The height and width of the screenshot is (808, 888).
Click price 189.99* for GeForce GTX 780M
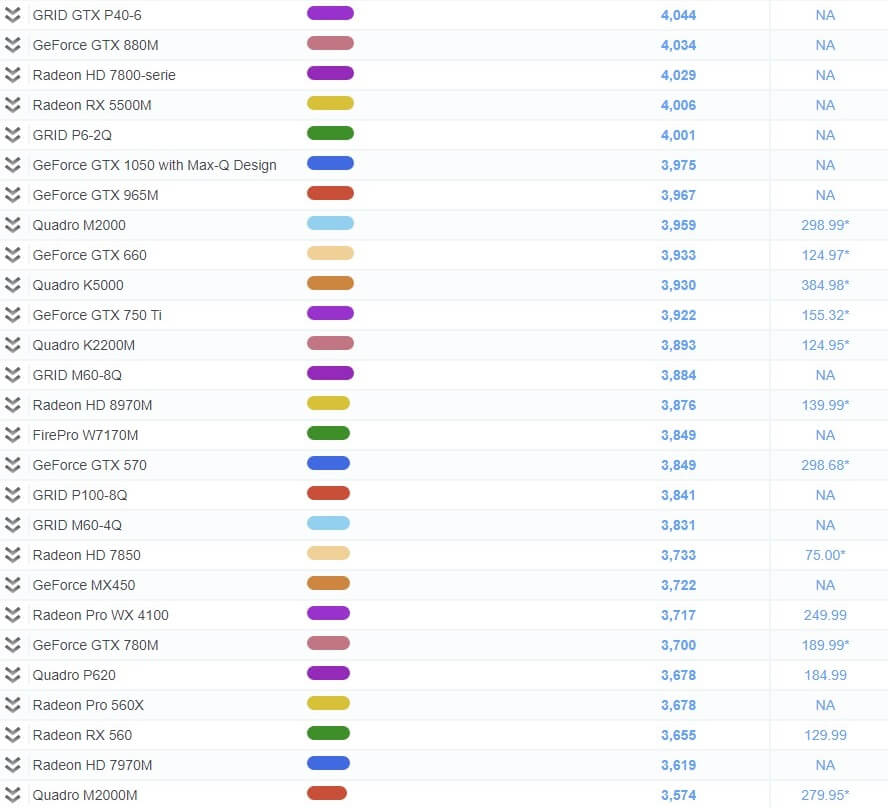coord(825,645)
